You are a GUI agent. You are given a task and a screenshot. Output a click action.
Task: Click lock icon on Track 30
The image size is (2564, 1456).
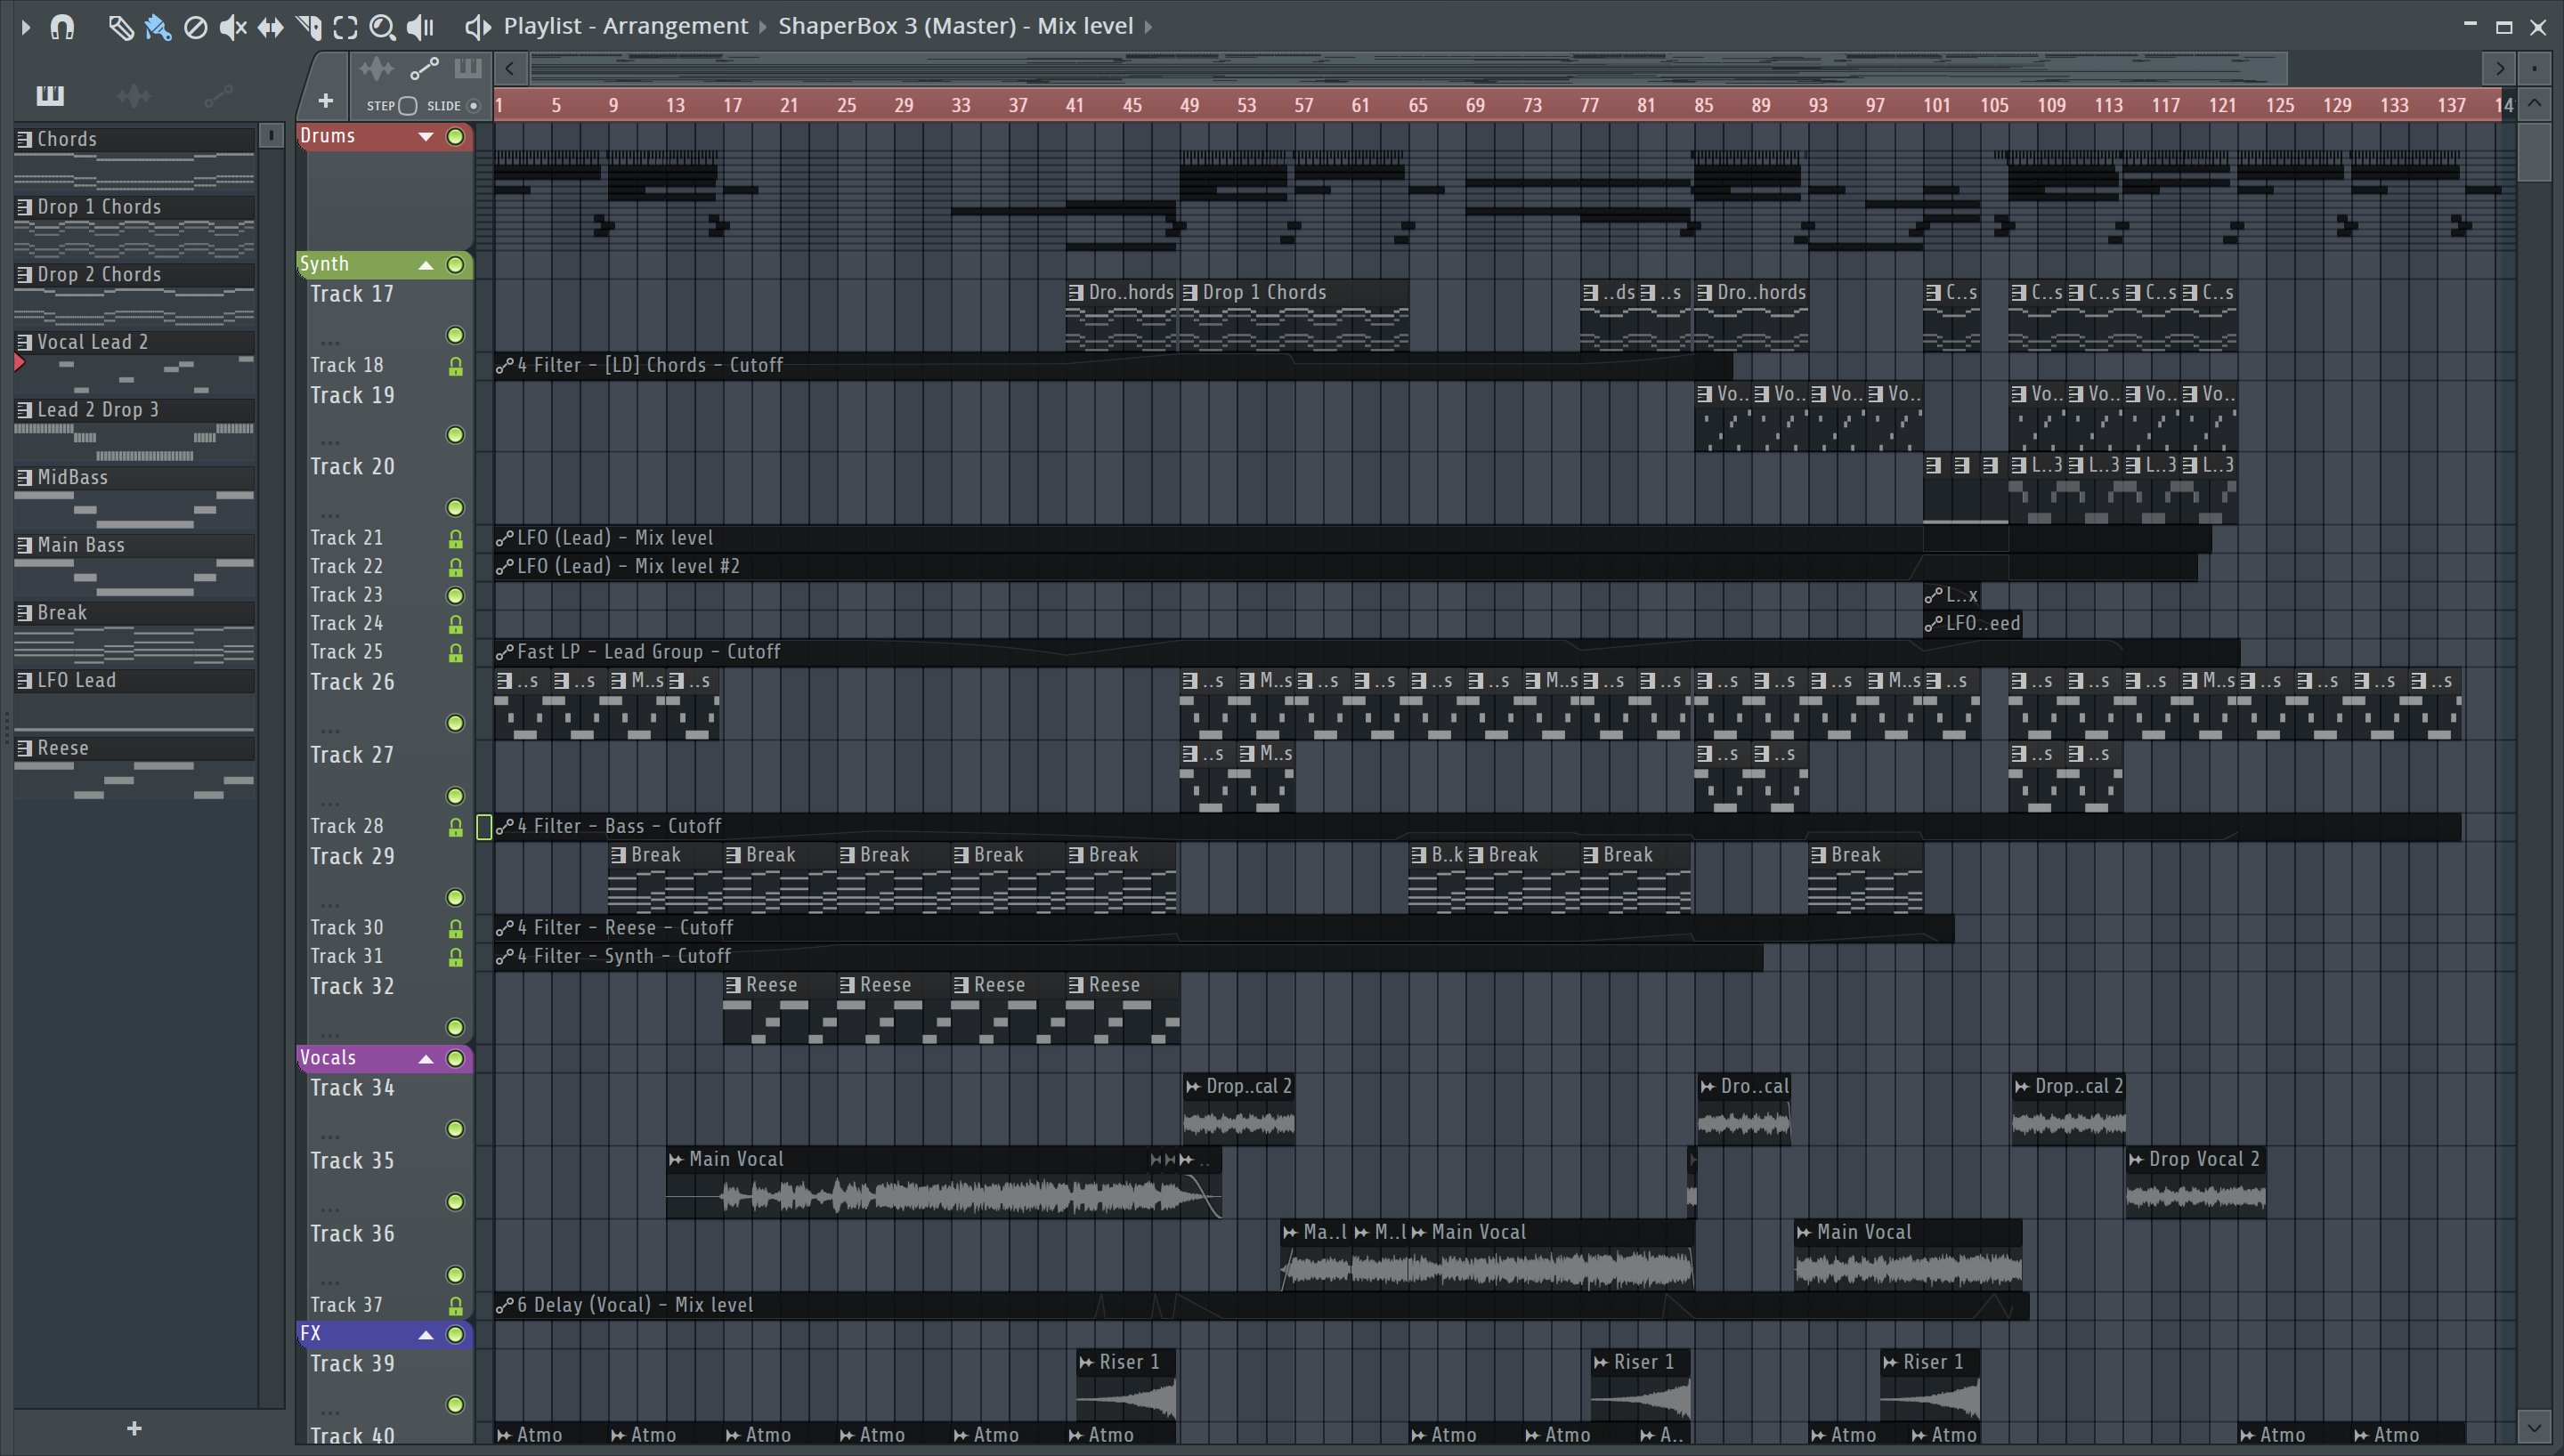455,929
